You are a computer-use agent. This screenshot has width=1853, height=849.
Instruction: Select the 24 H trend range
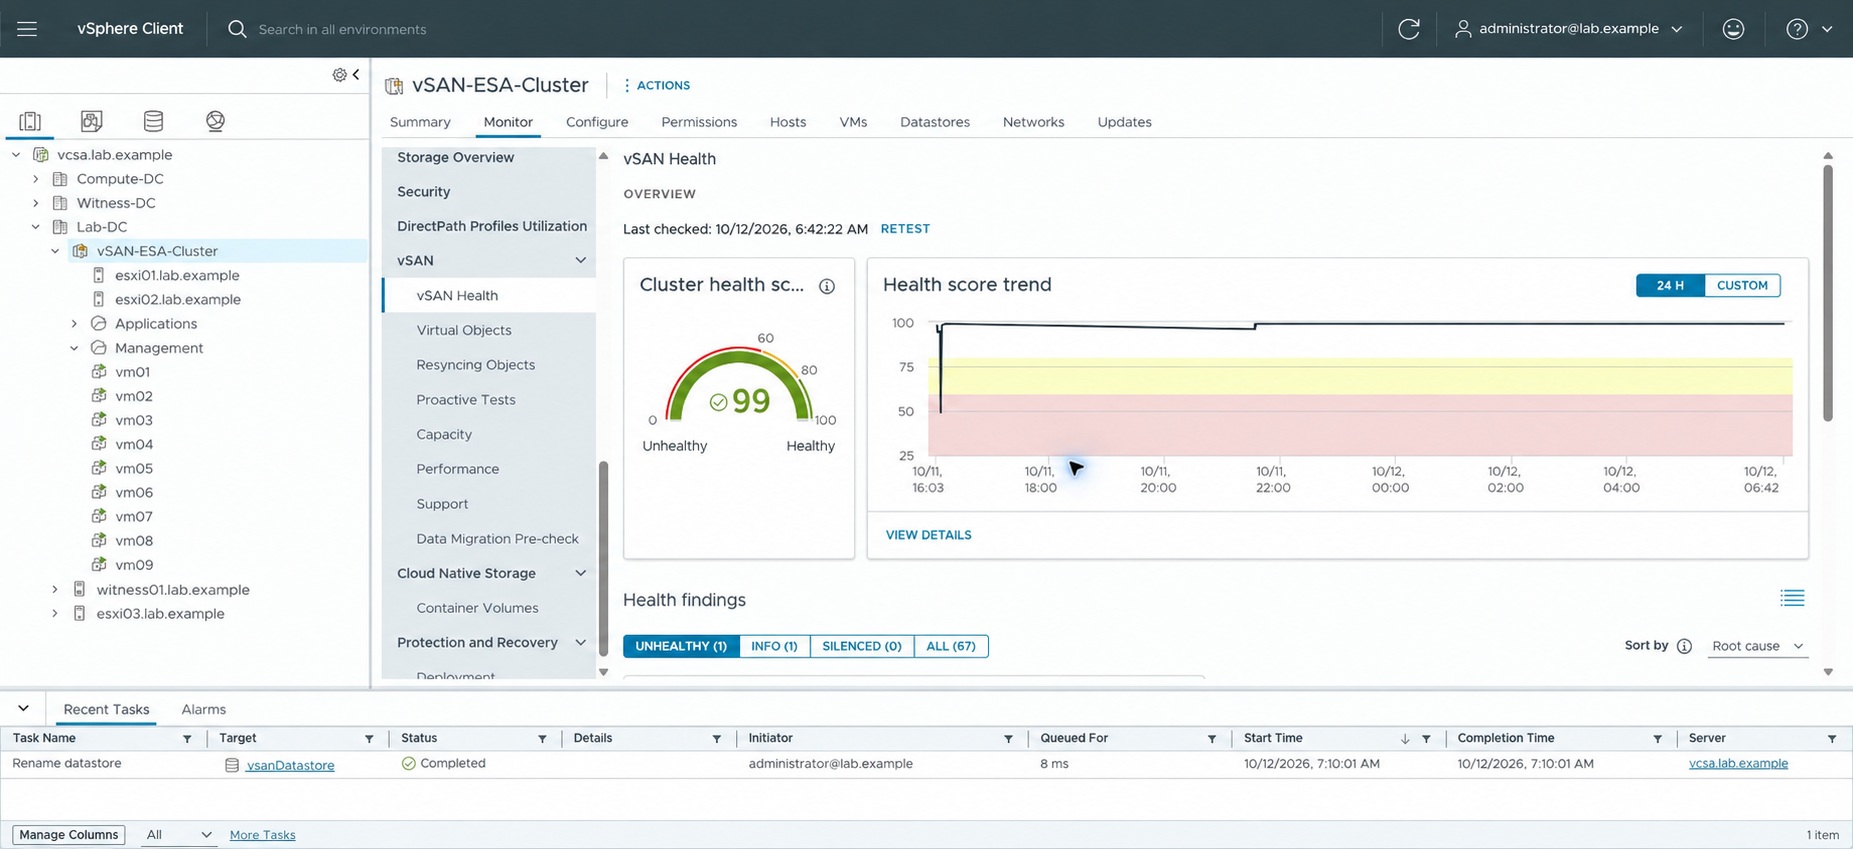(x=1670, y=285)
